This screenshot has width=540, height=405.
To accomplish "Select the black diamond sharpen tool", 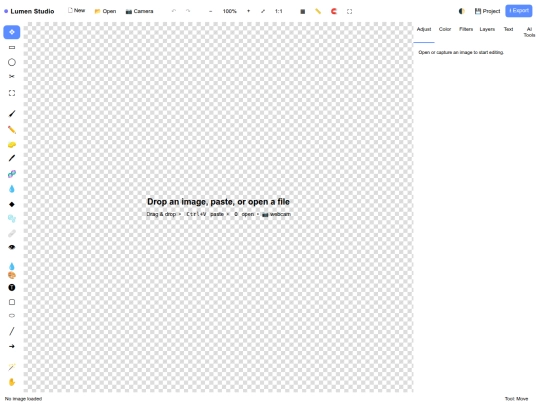I will (x=12, y=204).
